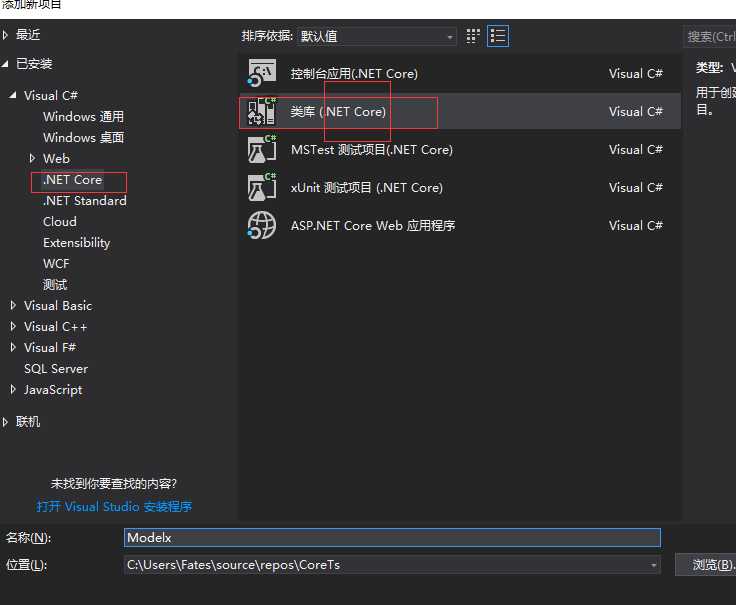Switch to small icons grid view

coord(473,36)
